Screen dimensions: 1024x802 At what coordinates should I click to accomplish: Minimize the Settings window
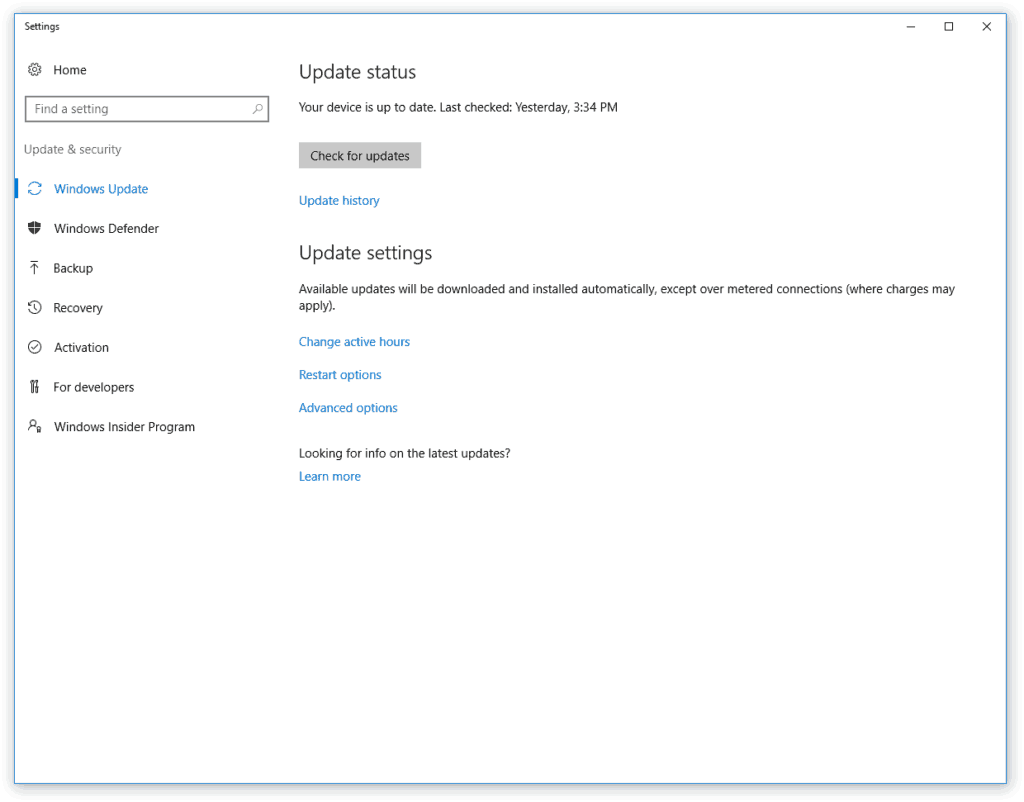(911, 27)
